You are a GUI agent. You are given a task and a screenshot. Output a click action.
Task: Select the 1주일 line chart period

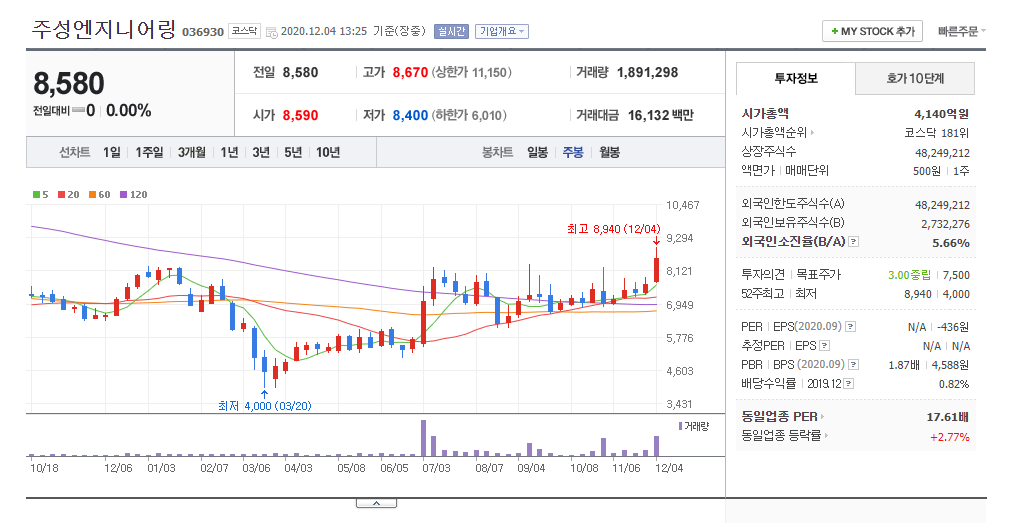coord(149,152)
